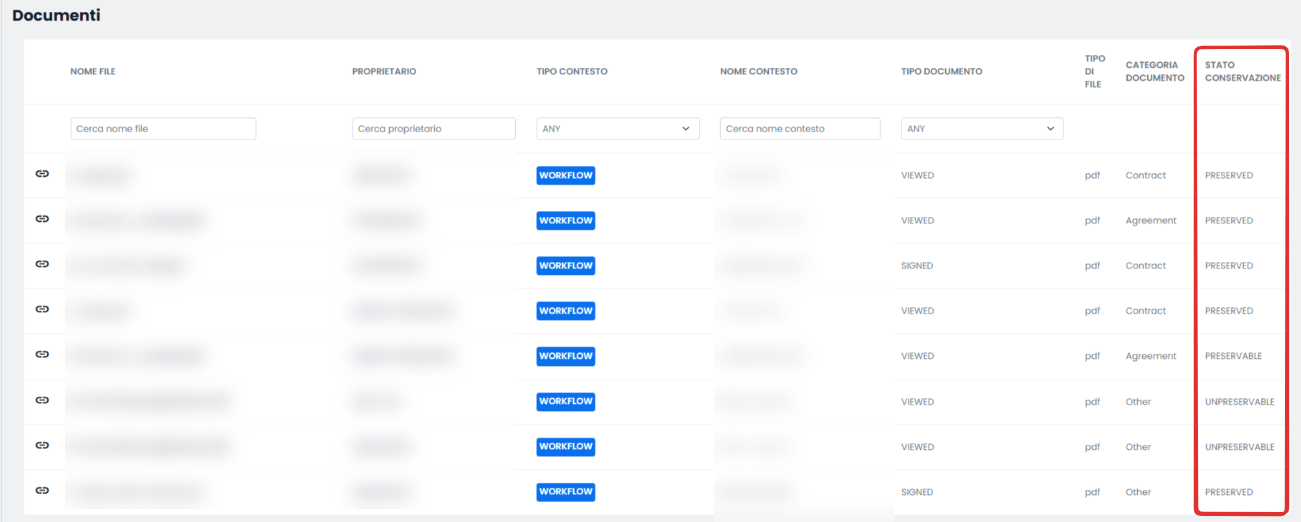Click WORKFLOW badge in the PRESERVABLE row
This screenshot has height=522, width=1301.
[566, 356]
